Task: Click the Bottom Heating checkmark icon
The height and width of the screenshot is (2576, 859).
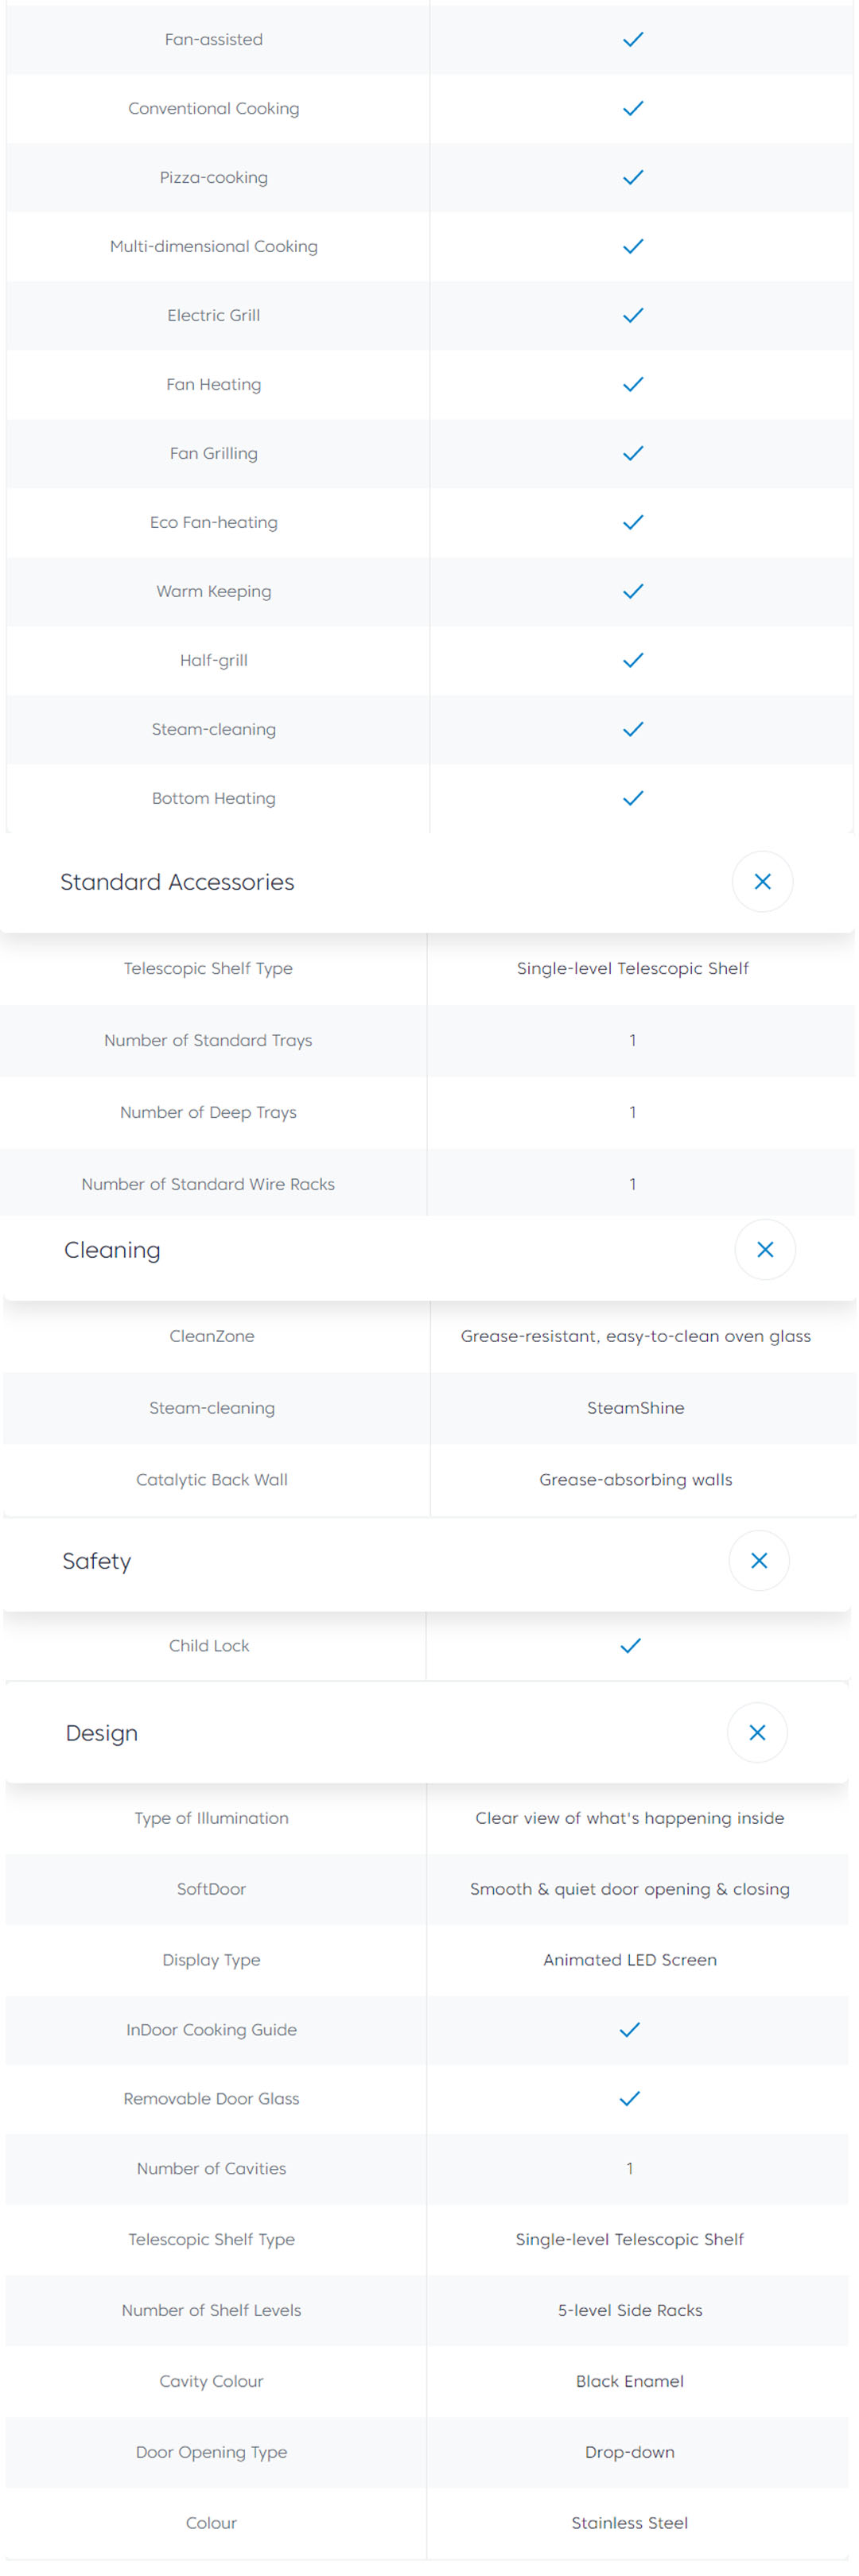Action: (x=633, y=799)
